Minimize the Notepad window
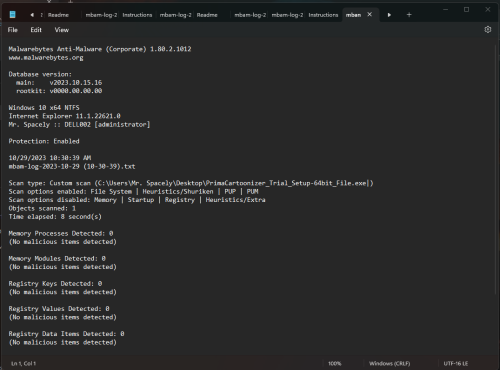The width and height of the screenshot is (500, 370). (x=446, y=10)
